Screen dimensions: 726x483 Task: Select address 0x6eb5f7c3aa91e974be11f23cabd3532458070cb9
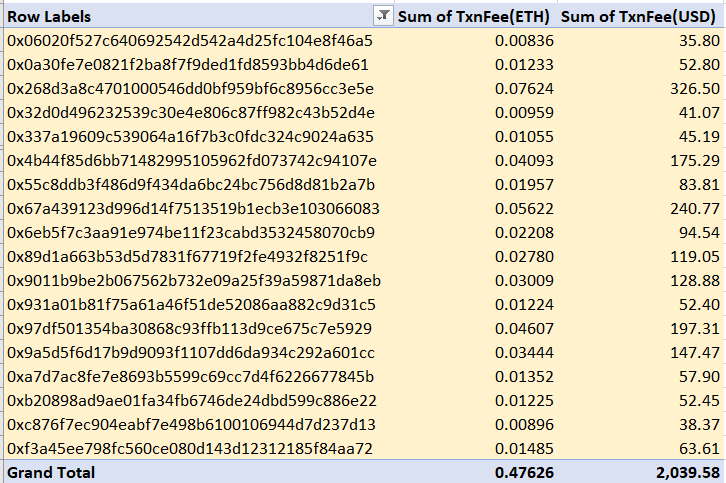coord(191,232)
